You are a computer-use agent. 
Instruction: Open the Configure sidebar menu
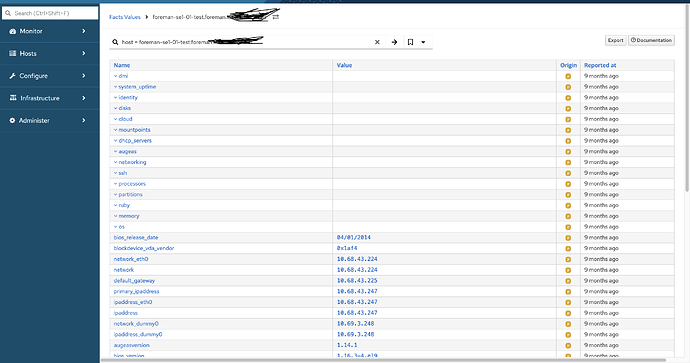coord(49,76)
